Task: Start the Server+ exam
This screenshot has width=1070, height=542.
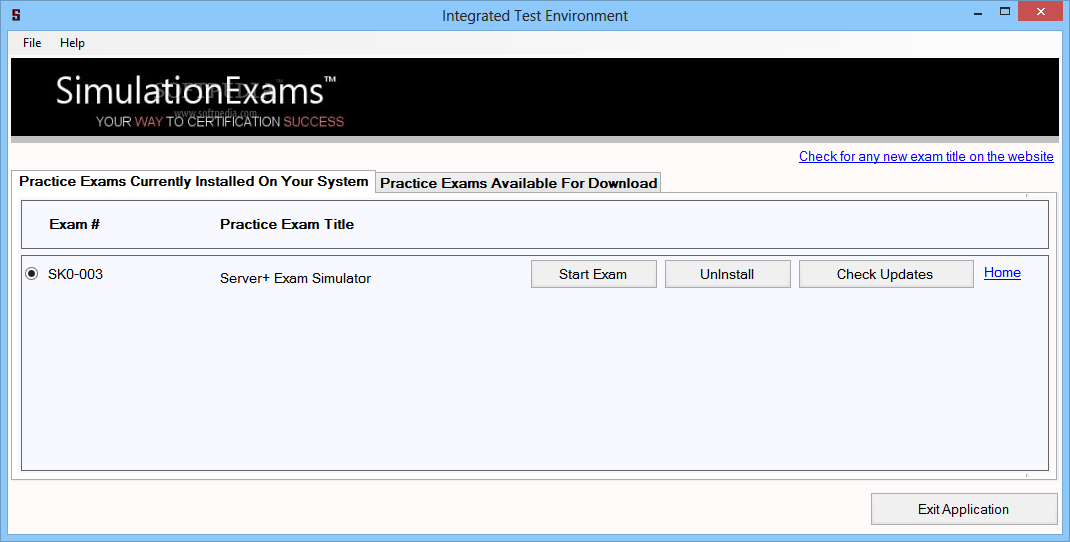Action: point(593,274)
